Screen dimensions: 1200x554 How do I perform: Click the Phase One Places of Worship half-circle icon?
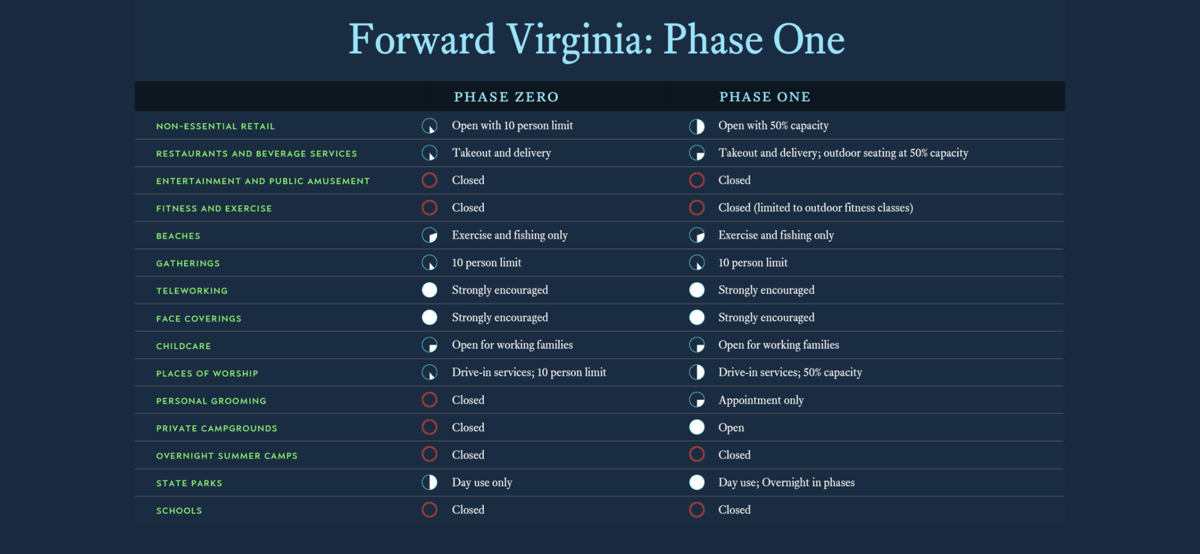tap(697, 372)
